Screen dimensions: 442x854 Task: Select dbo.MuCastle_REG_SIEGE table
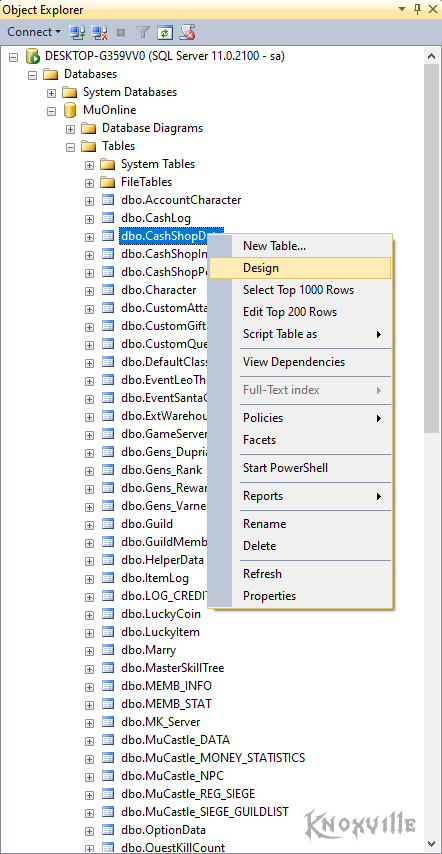click(x=188, y=794)
